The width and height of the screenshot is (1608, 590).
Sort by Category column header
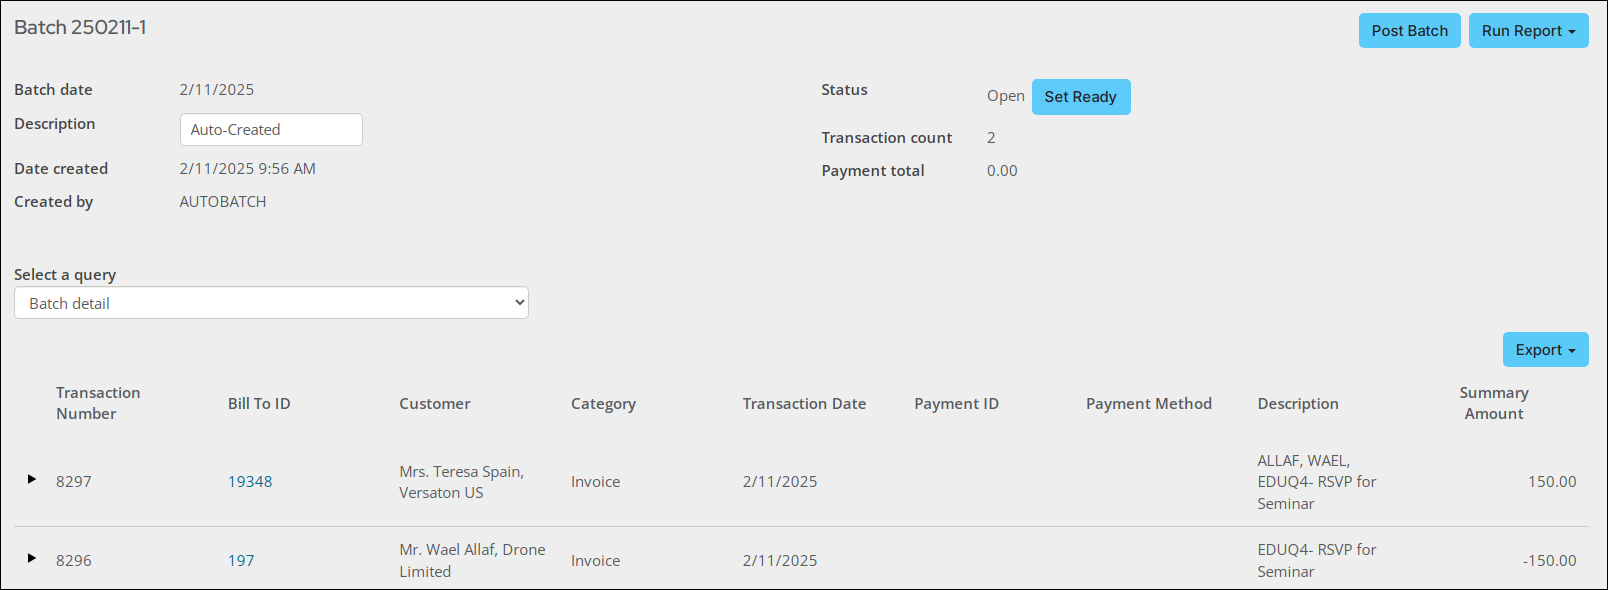click(x=603, y=404)
